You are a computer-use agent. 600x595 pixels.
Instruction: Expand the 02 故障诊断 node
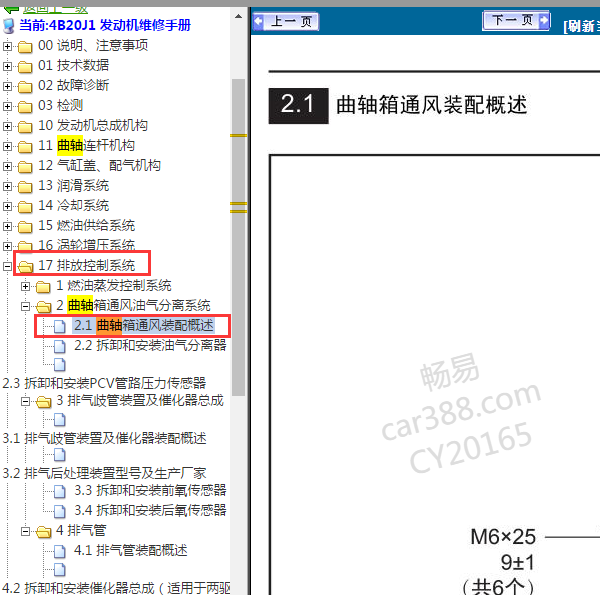click(7, 86)
